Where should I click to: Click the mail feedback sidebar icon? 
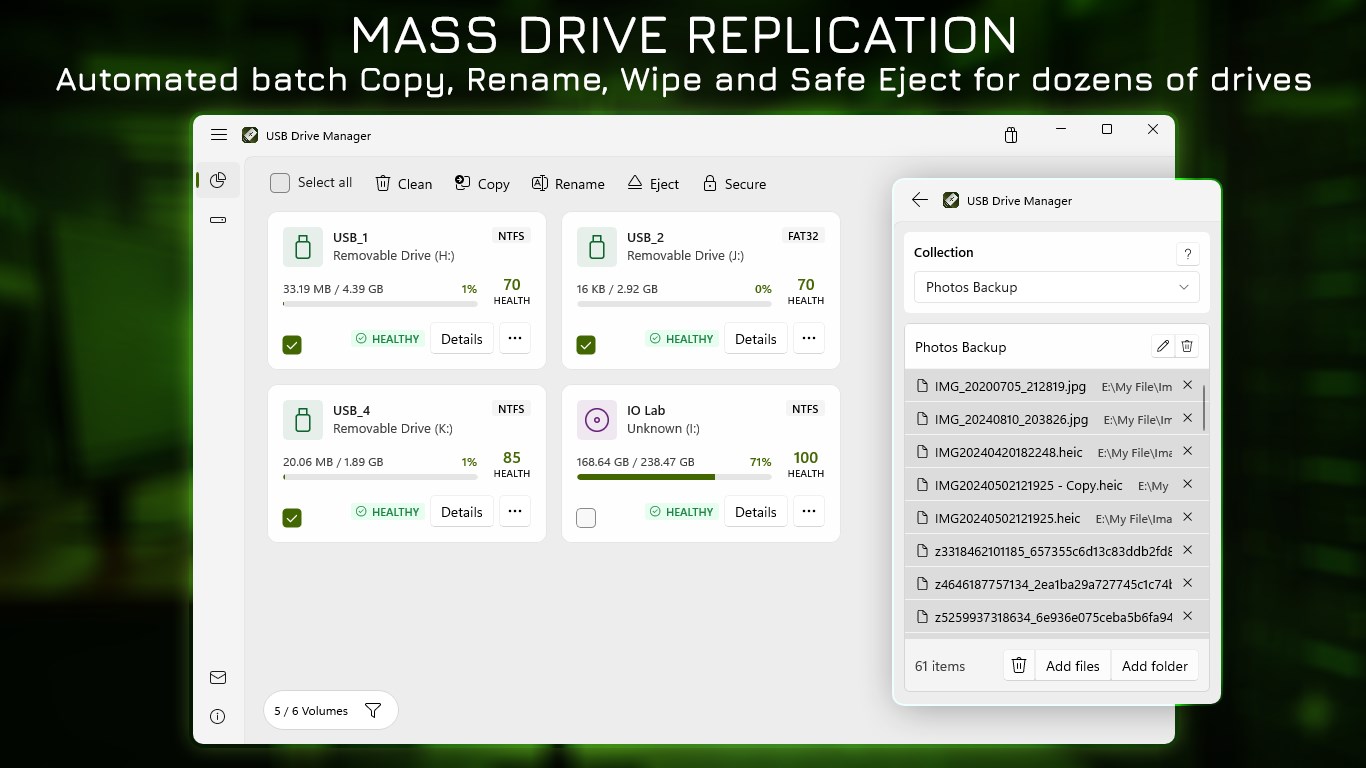218,677
